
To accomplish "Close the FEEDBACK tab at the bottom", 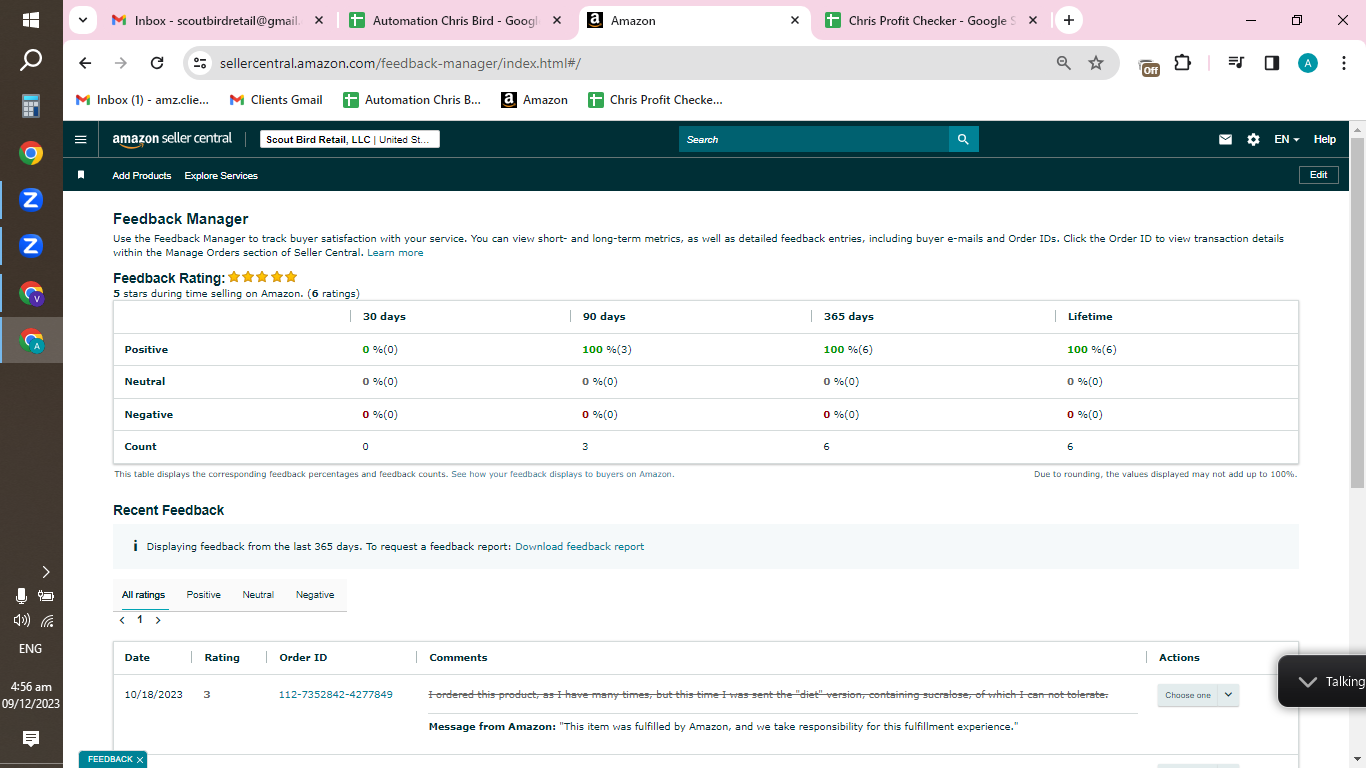I will tap(140, 760).
